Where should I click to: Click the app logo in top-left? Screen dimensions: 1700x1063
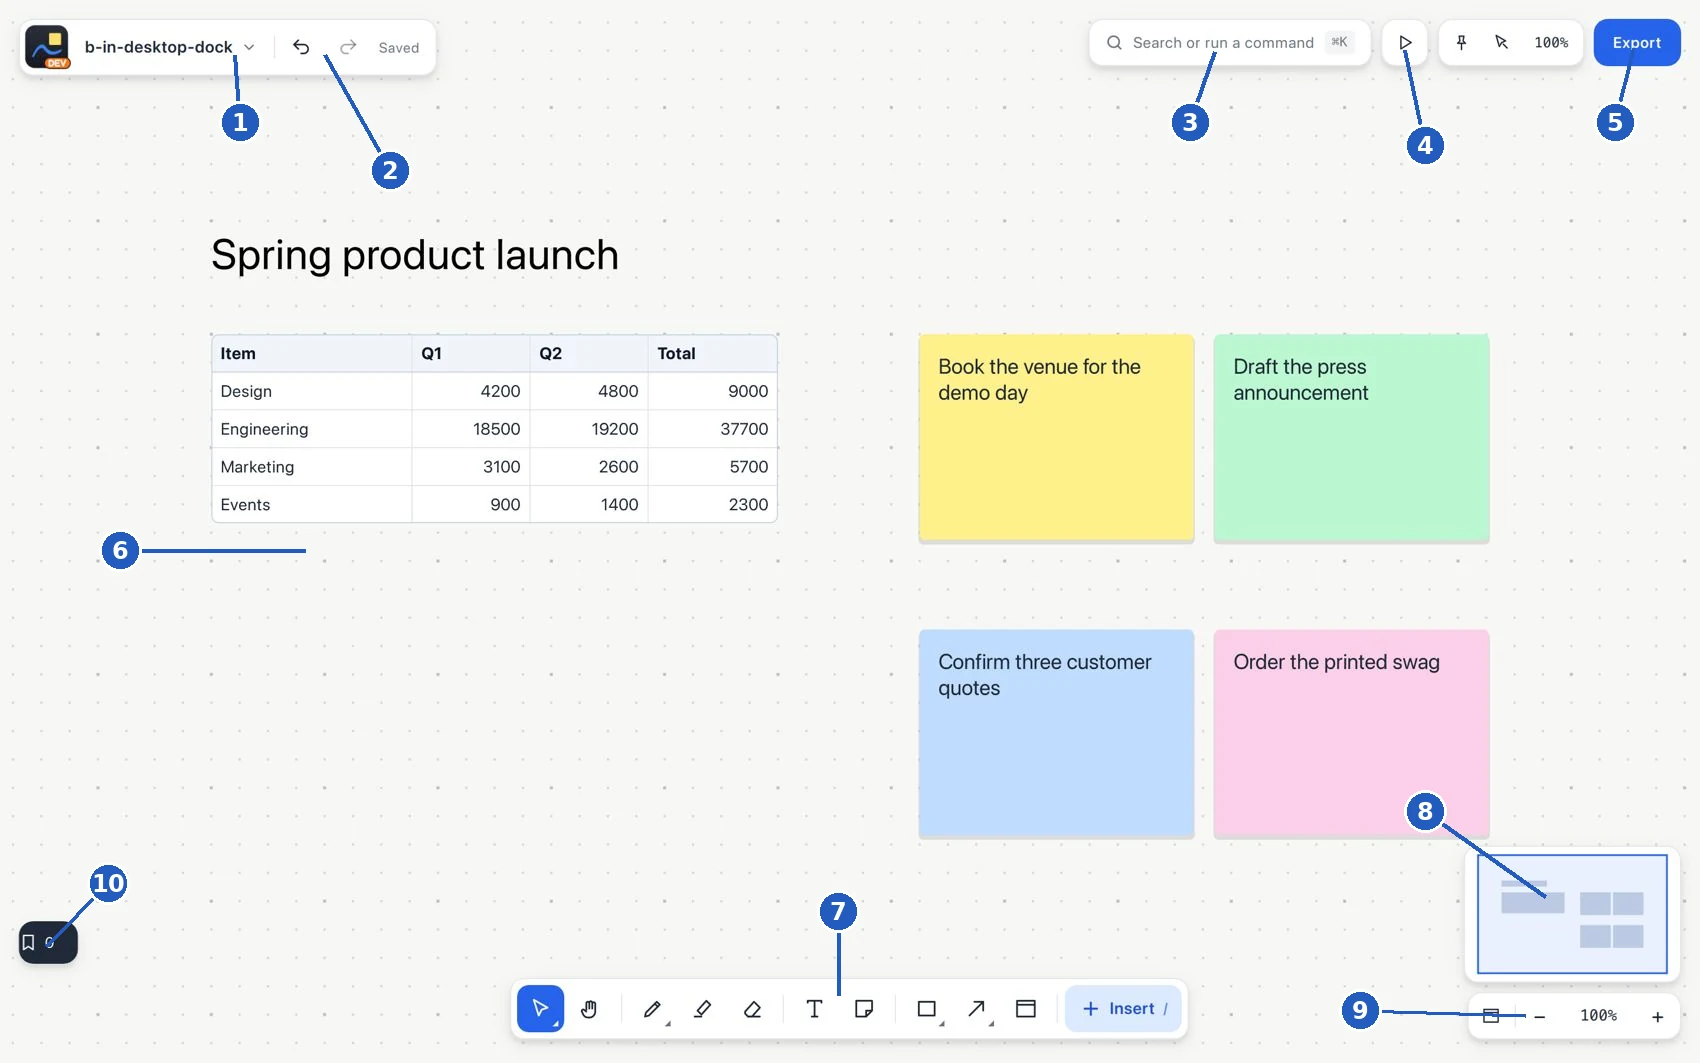pos(47,47)
